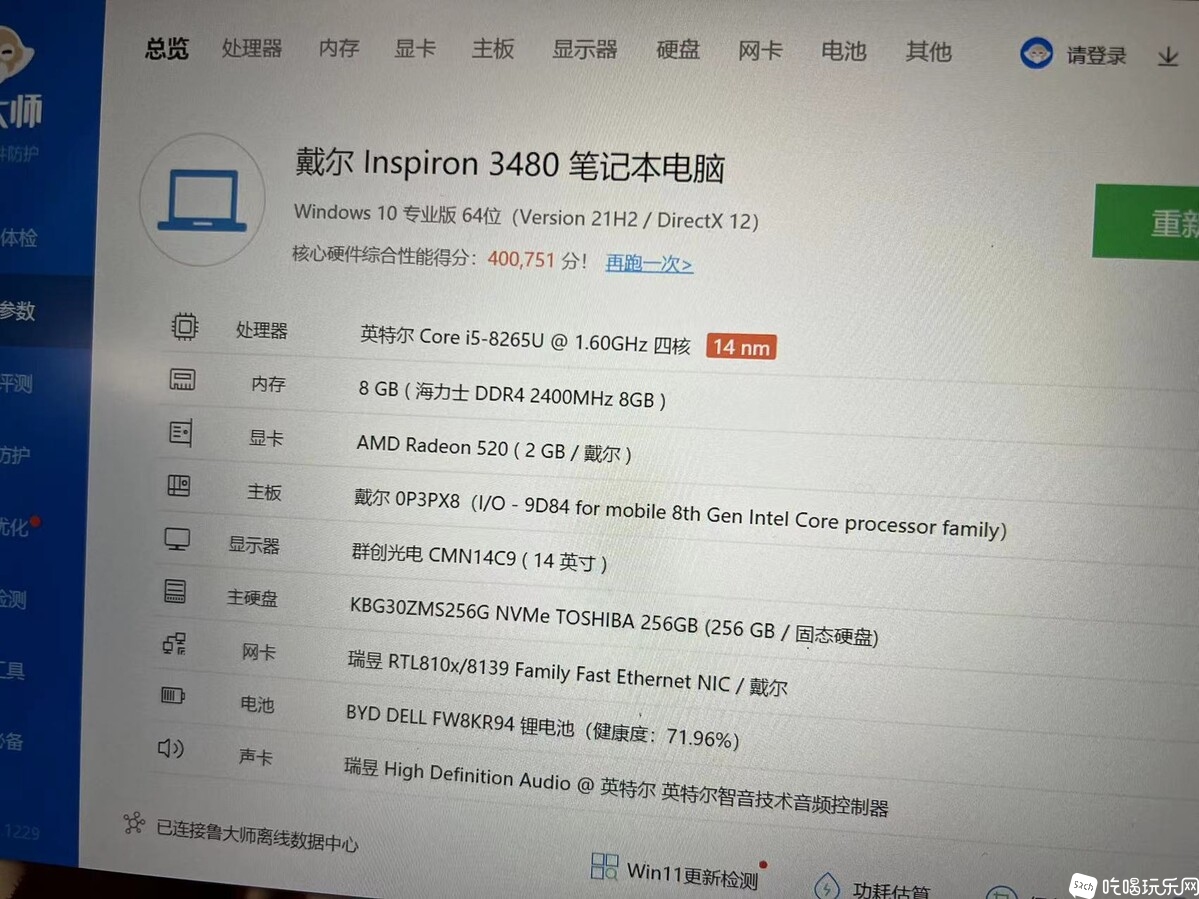Click the 功耗估算 lightning icon
Image resolution: width=1199 pixels, height=899 pixels.
coord(826,886)
